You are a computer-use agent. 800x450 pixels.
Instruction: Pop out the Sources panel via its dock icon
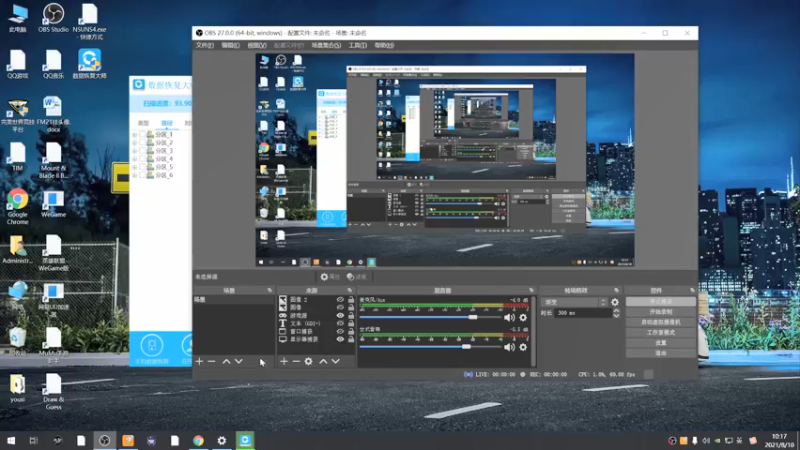[x=349, y=290]
